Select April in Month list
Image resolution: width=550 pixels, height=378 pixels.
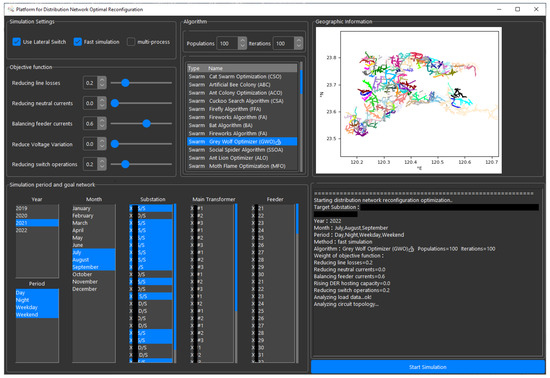coord(93,230)
